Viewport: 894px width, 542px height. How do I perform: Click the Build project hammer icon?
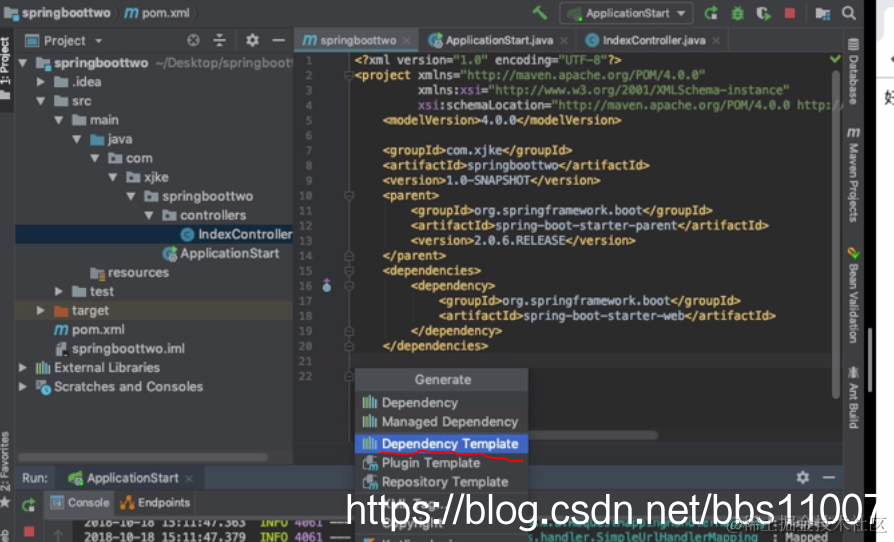pos(539,13)
